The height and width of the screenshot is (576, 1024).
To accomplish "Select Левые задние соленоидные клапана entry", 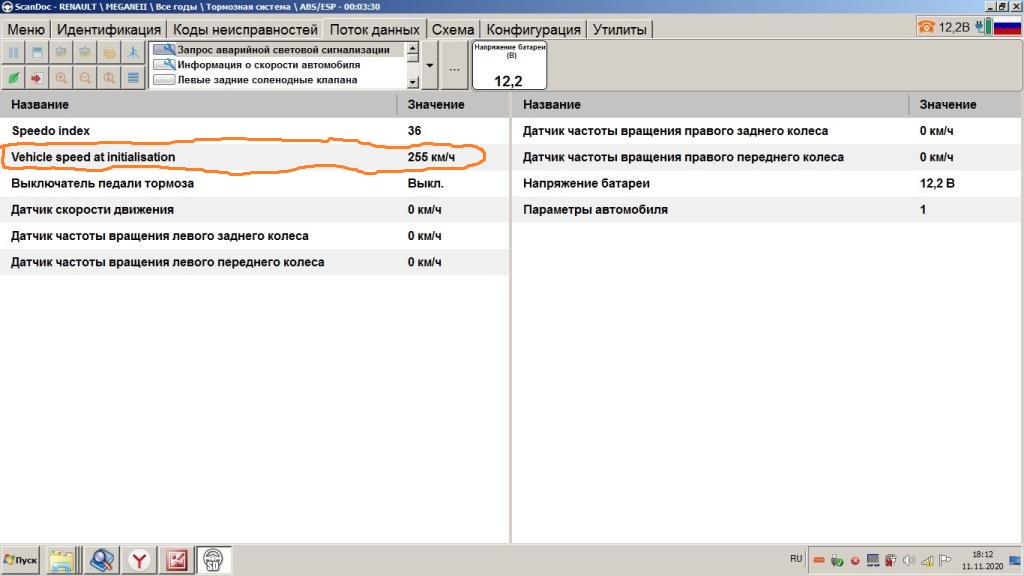I will coord(278,80).
